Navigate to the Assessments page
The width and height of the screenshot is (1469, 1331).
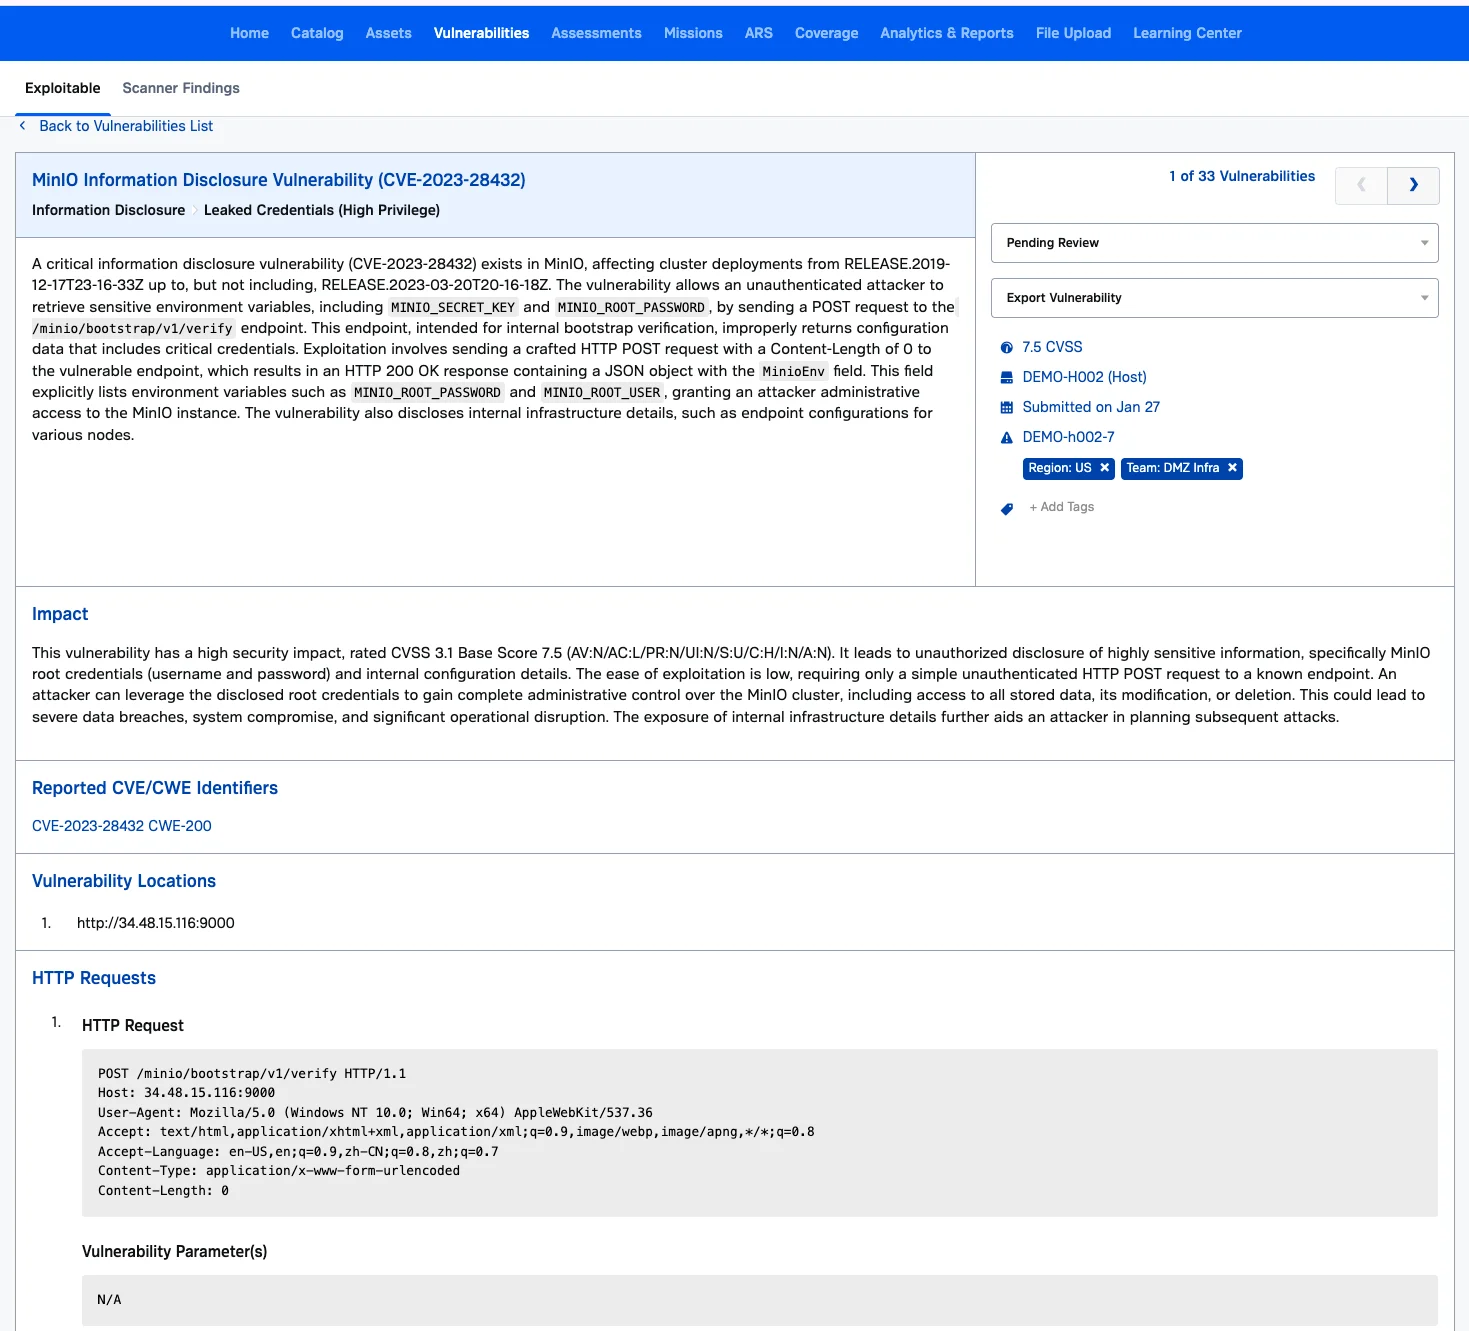coord(596,33)
